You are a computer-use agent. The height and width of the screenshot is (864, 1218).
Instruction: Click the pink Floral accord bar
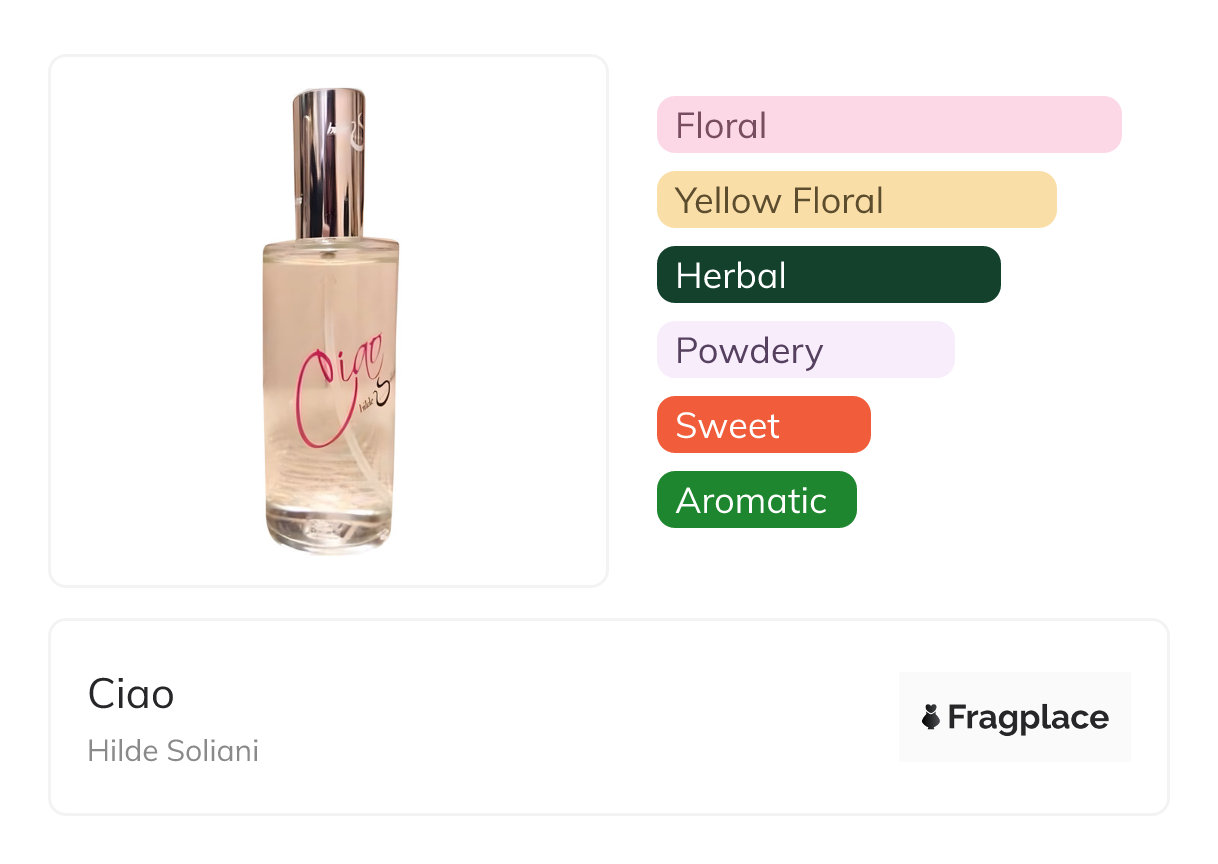coord(888,125)
